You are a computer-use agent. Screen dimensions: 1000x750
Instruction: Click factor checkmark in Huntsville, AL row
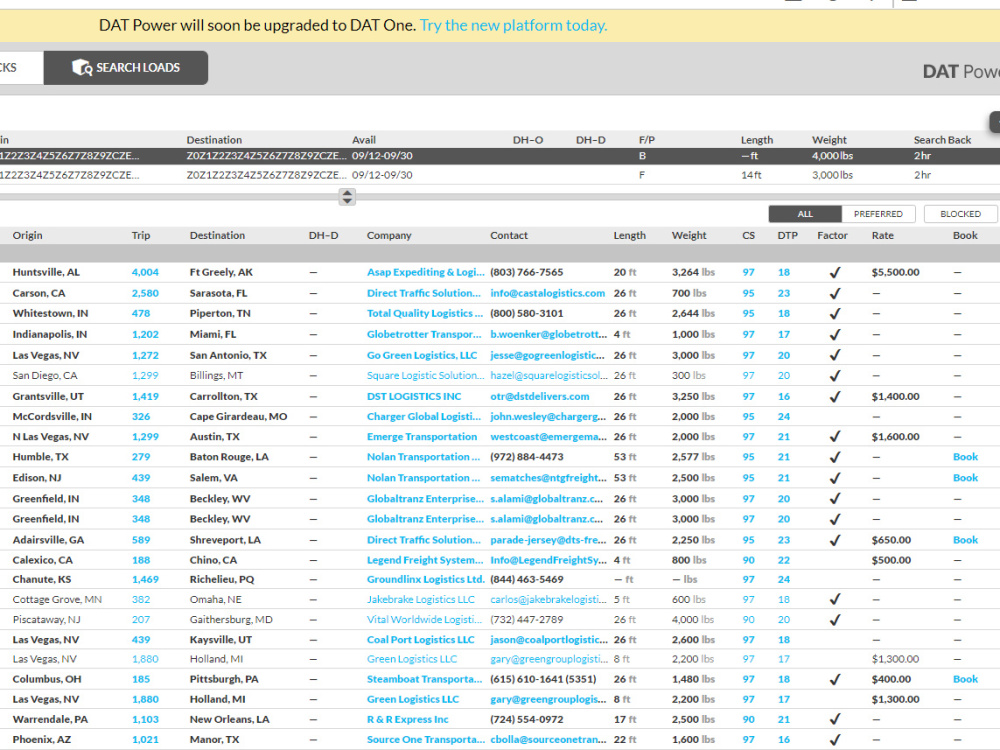[835, 272]
